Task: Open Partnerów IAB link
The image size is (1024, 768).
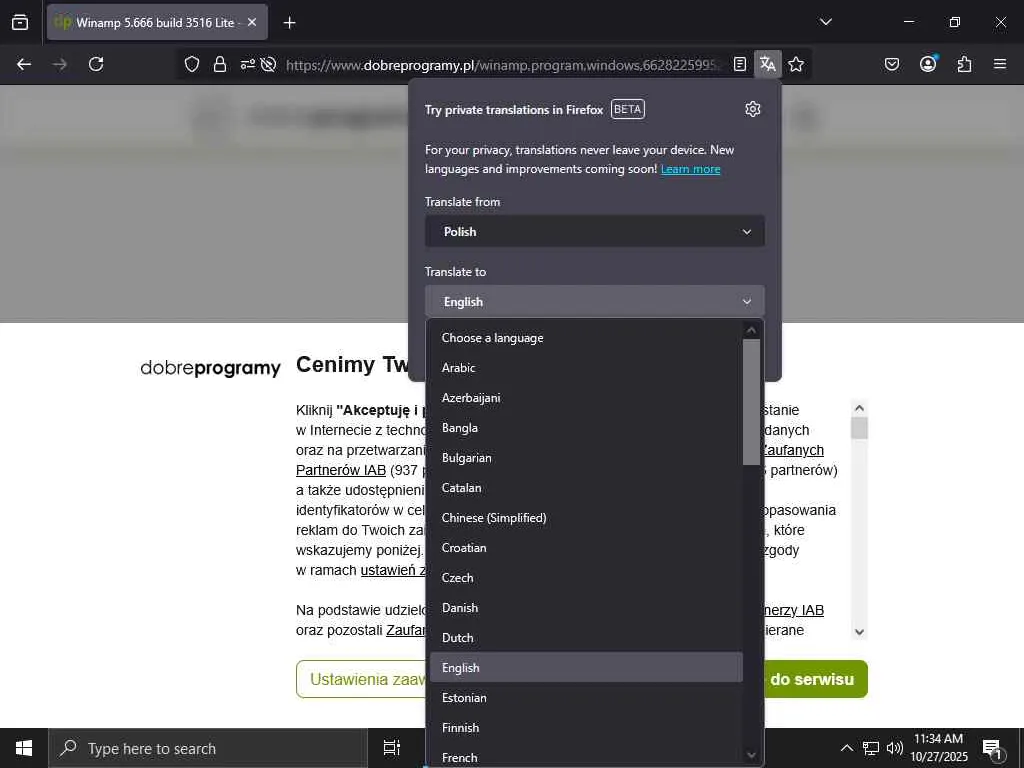Action: (340, 470)
